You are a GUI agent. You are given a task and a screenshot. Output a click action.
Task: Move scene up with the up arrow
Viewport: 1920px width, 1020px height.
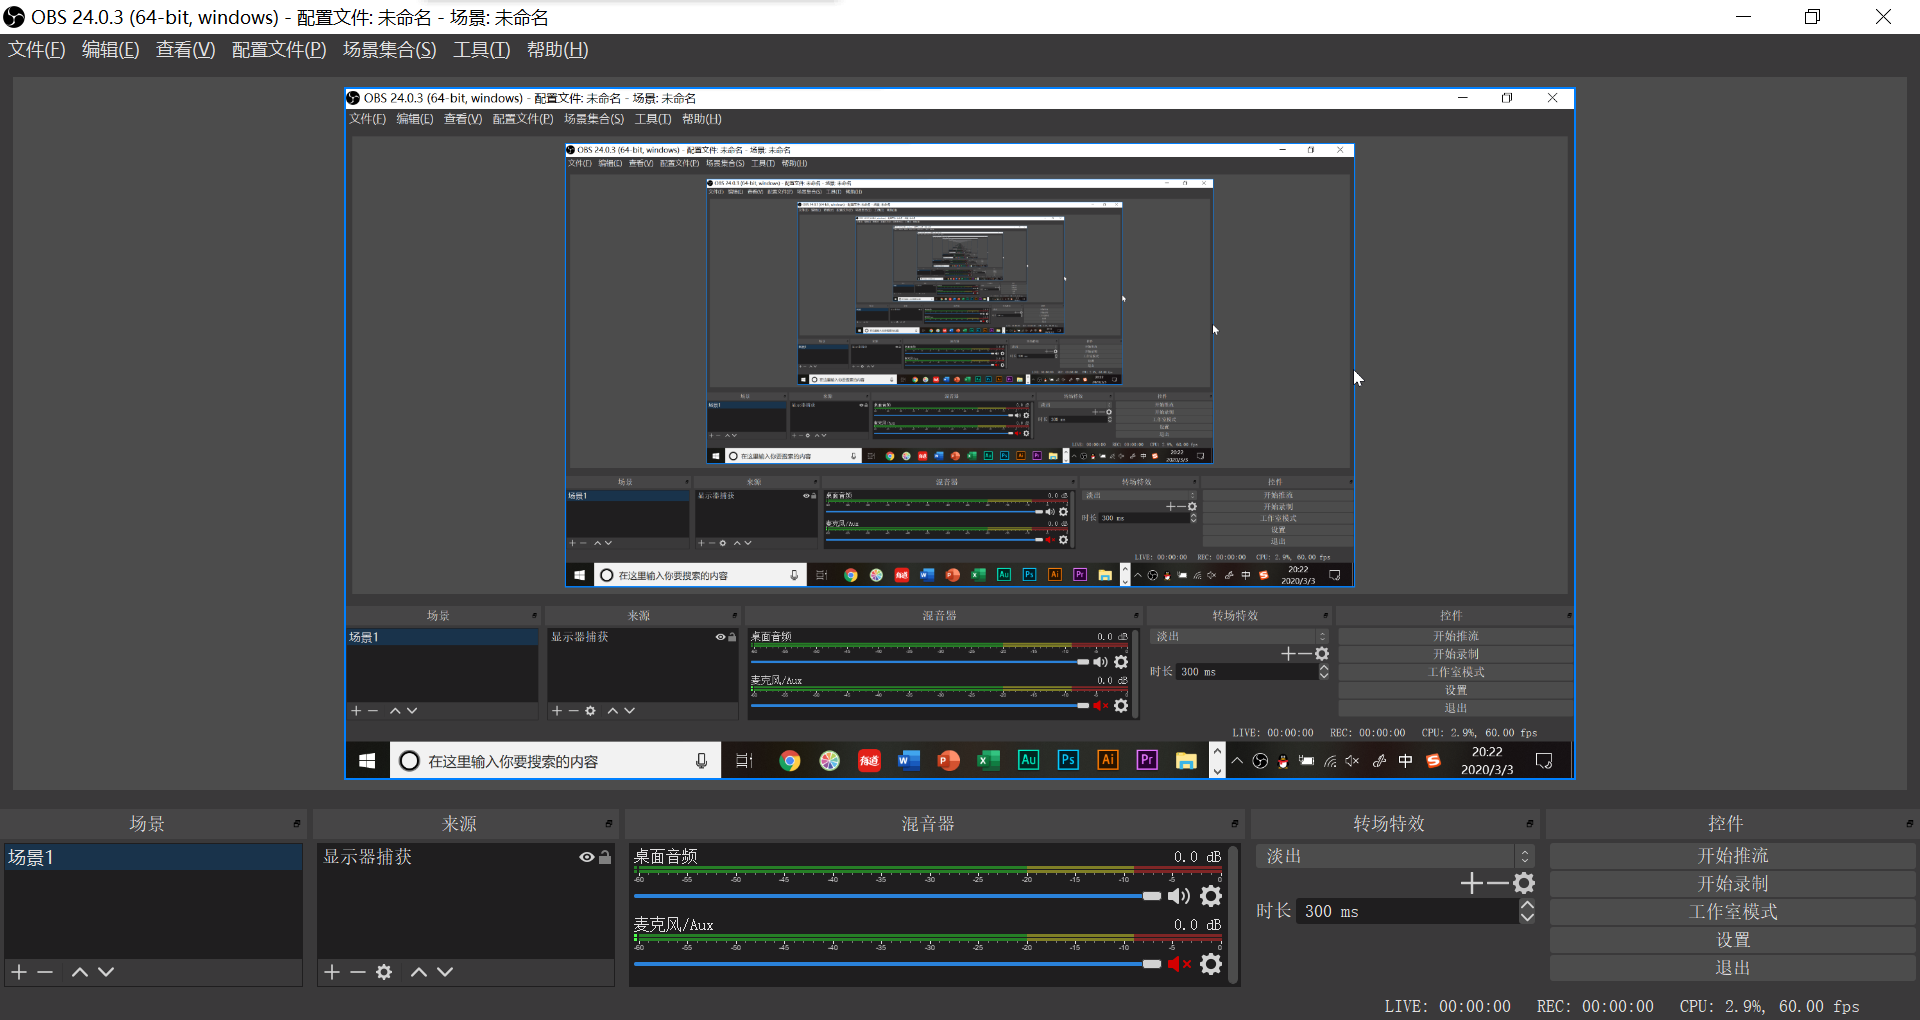(x=80, y=972)
